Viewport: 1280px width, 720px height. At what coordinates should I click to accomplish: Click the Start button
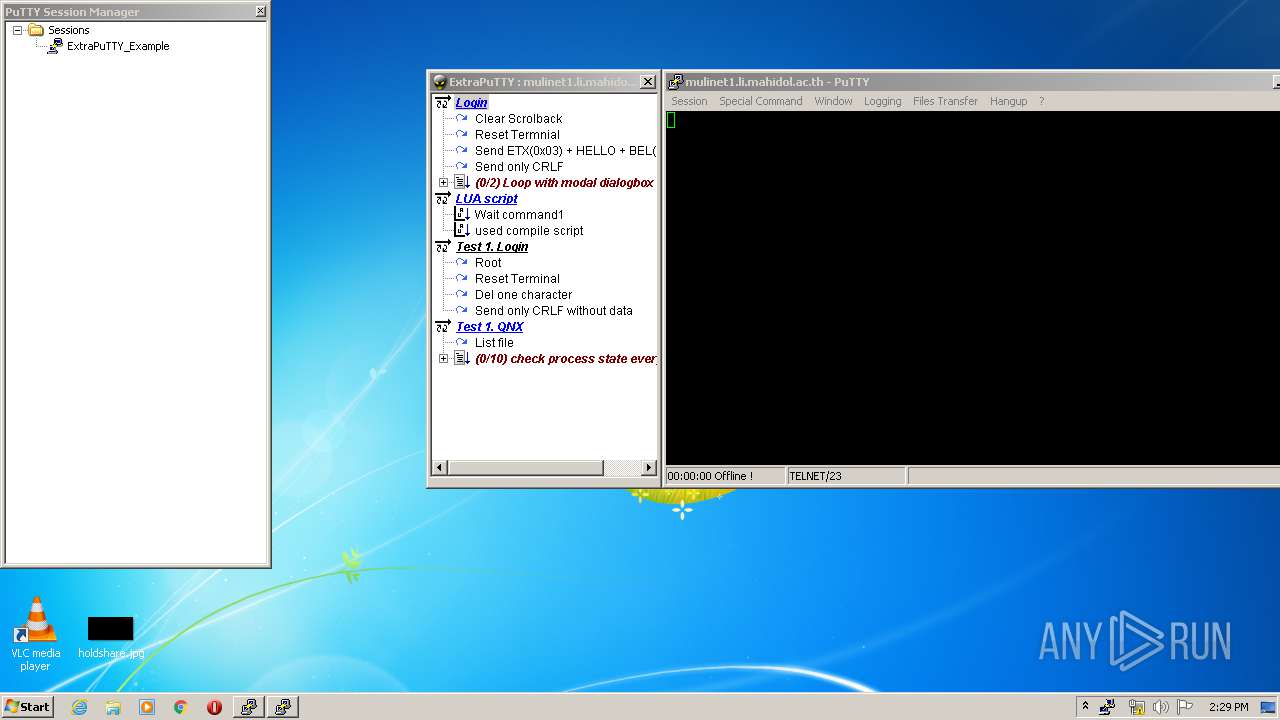coord(27,707)
